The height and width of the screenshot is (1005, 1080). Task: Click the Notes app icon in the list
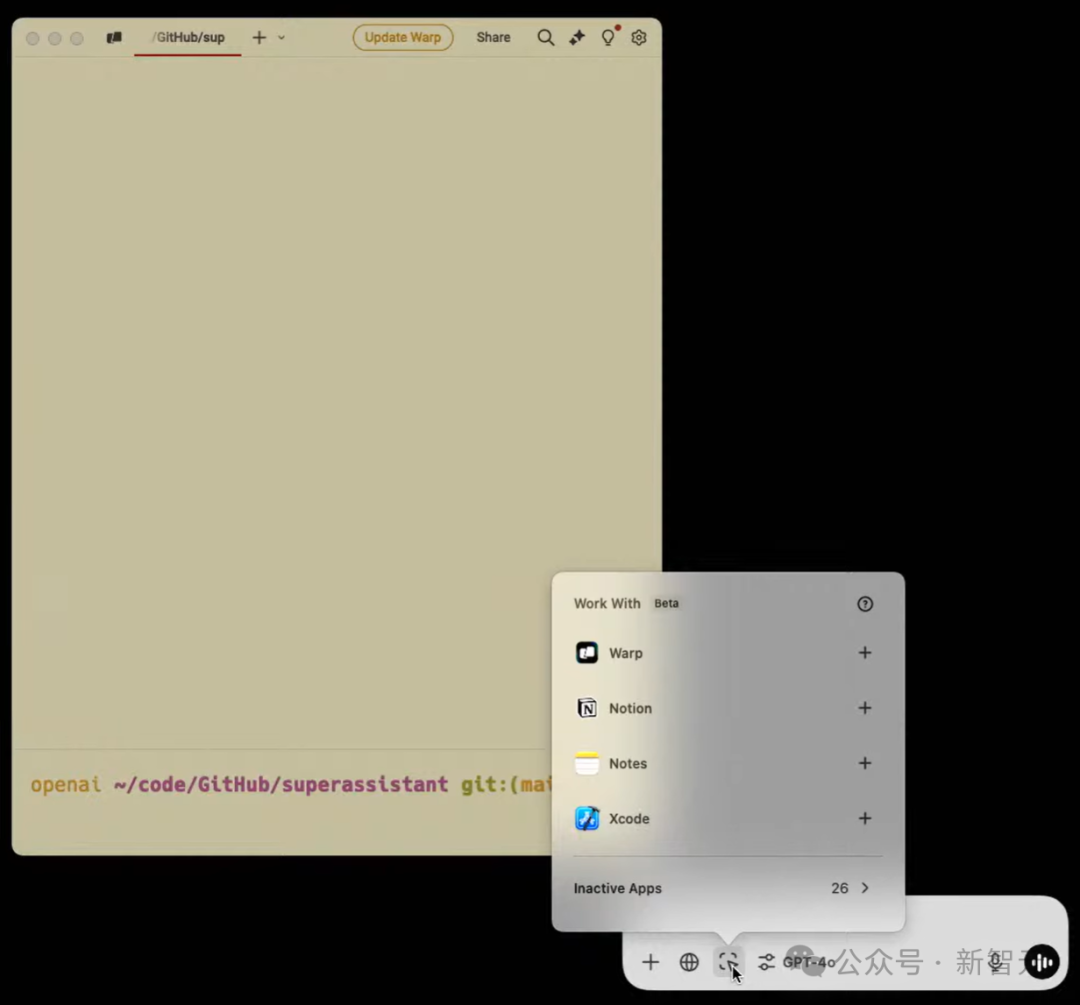pyautogui.click(x=587, y=763)
